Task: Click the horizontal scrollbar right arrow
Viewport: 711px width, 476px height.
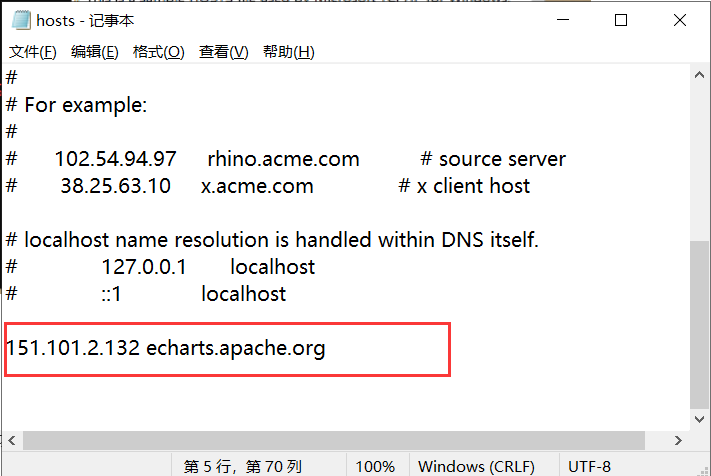Action: (678, 440)
